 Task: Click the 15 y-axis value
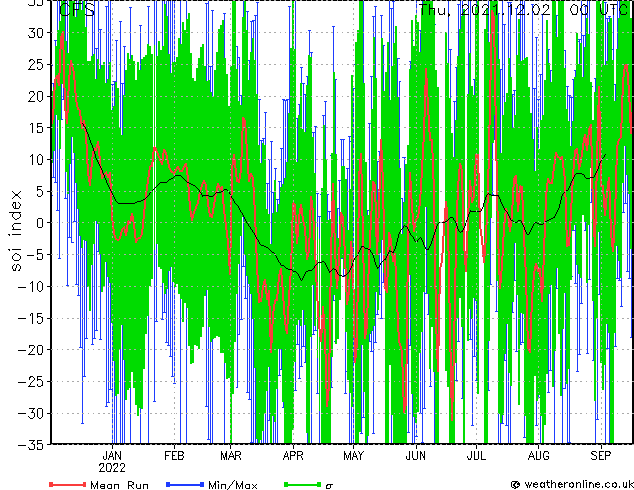point(37,128)
